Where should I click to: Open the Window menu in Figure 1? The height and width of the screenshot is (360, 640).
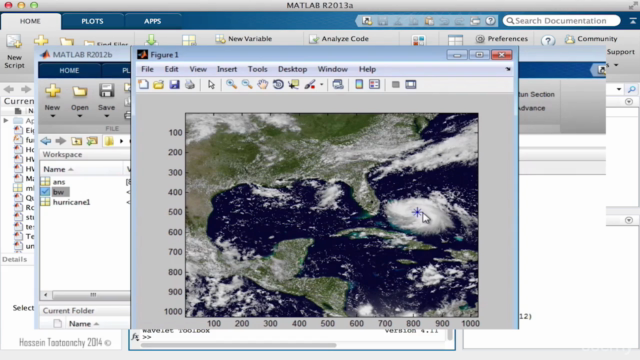tap(333, 69)
